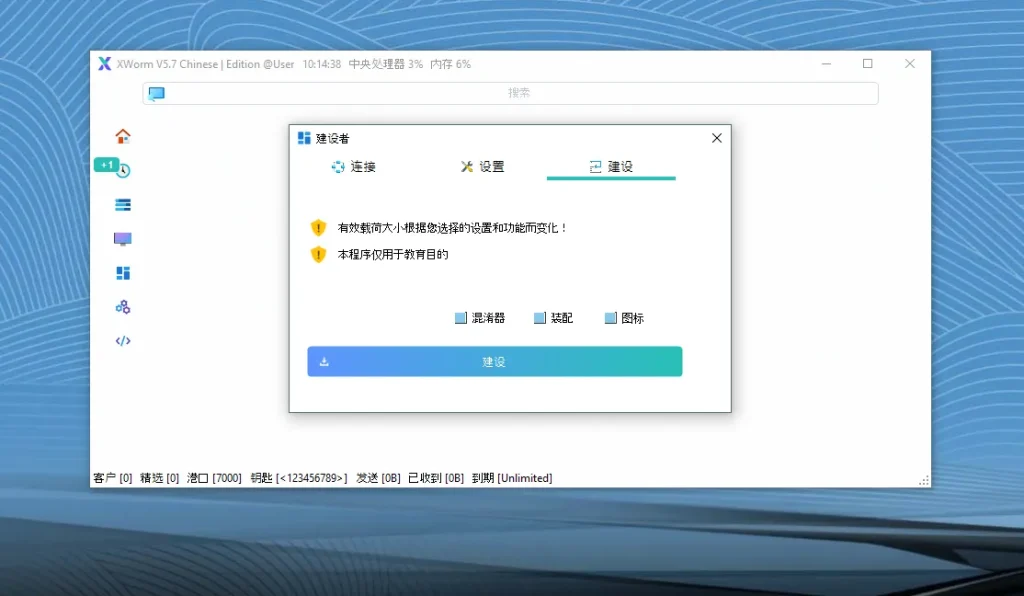This screenshot has width=1024, height=596.
Task: Open the plugins gear icon in the sidebar
Action: coord(122,306)
